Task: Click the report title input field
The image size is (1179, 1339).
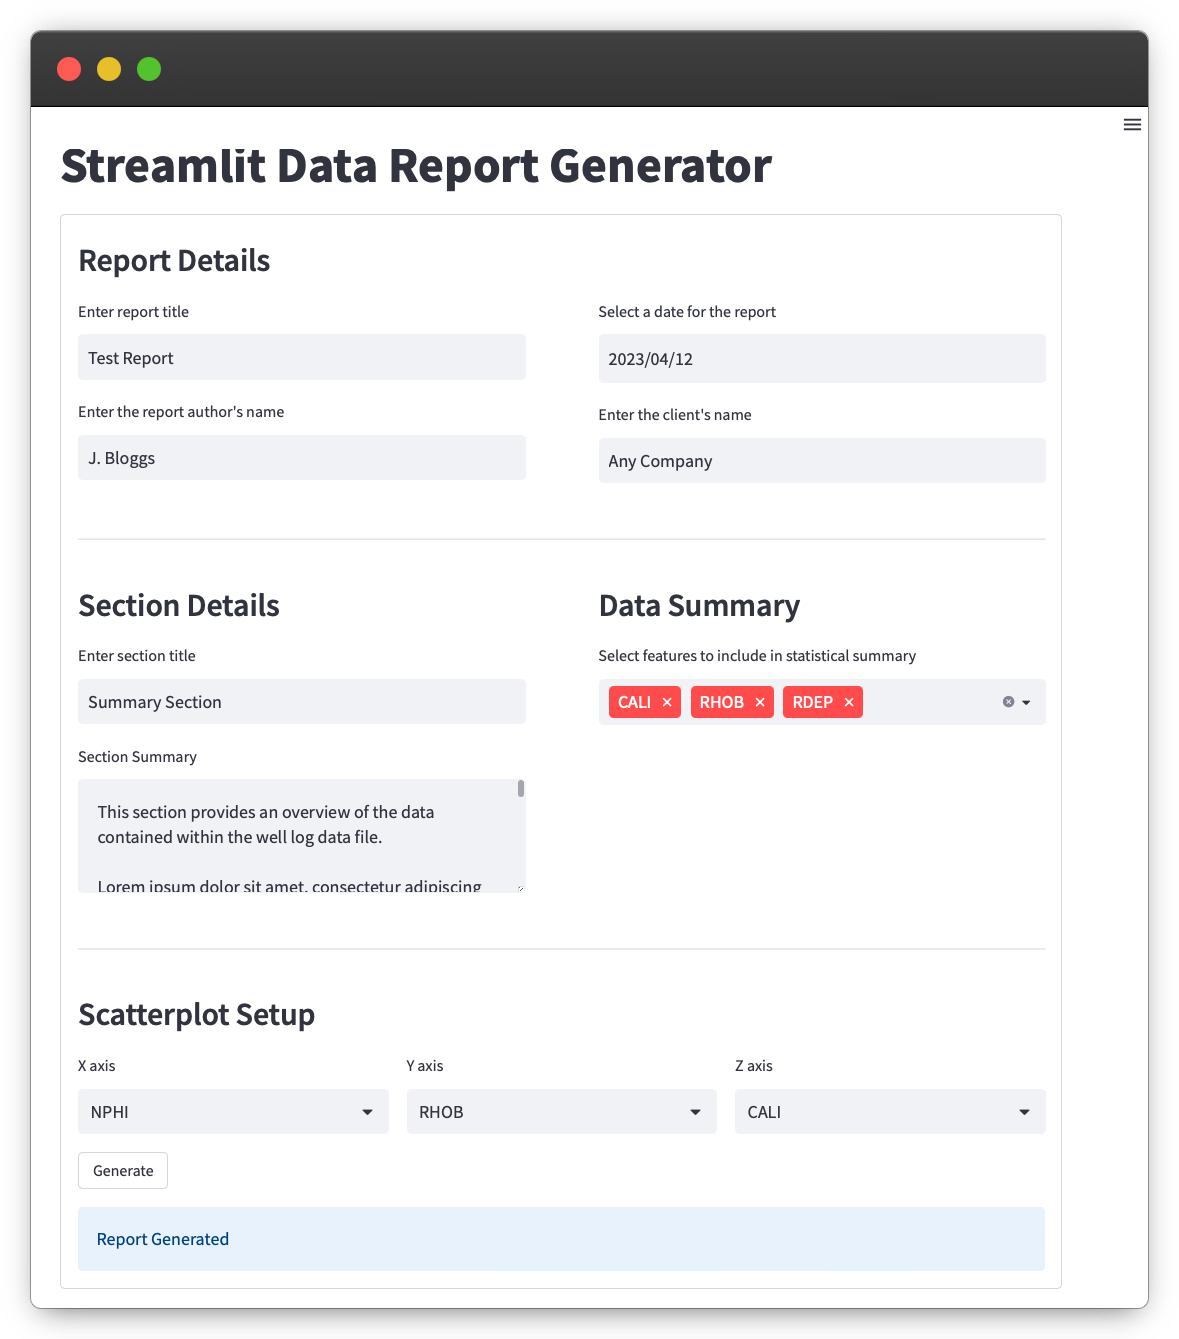Action: pos(301,358)
